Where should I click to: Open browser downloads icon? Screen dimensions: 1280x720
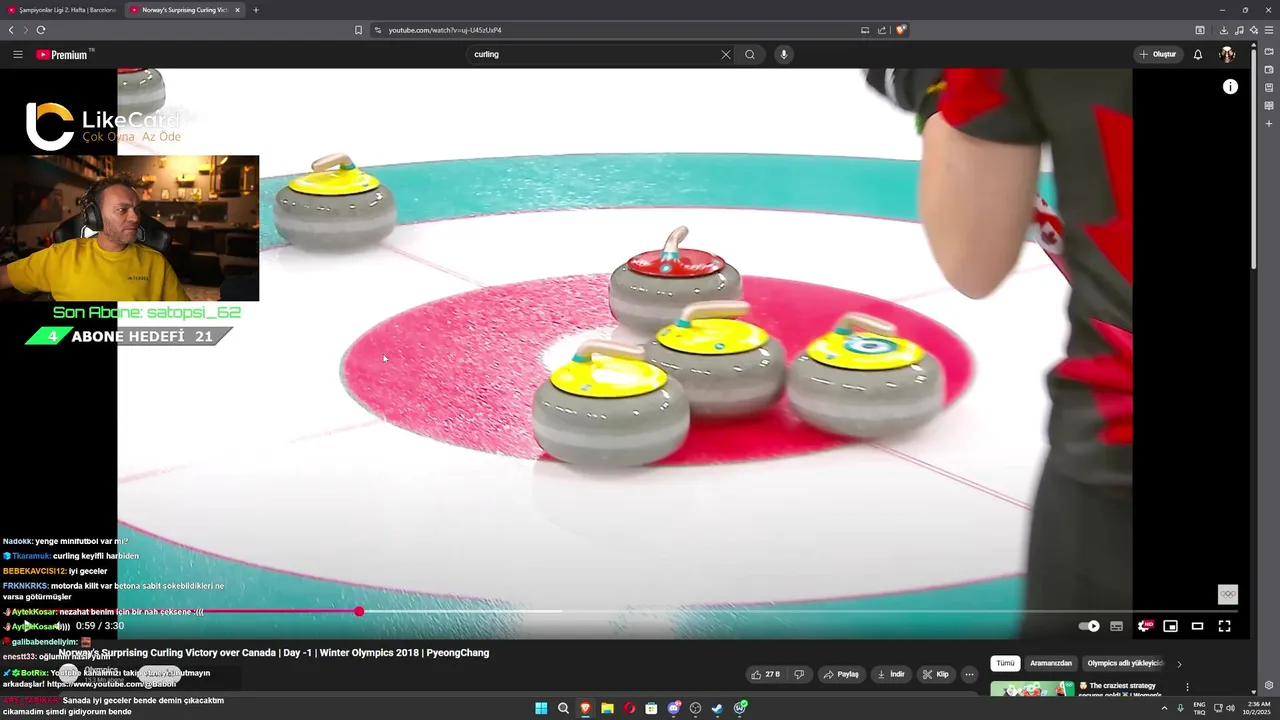coord(1223,30)
